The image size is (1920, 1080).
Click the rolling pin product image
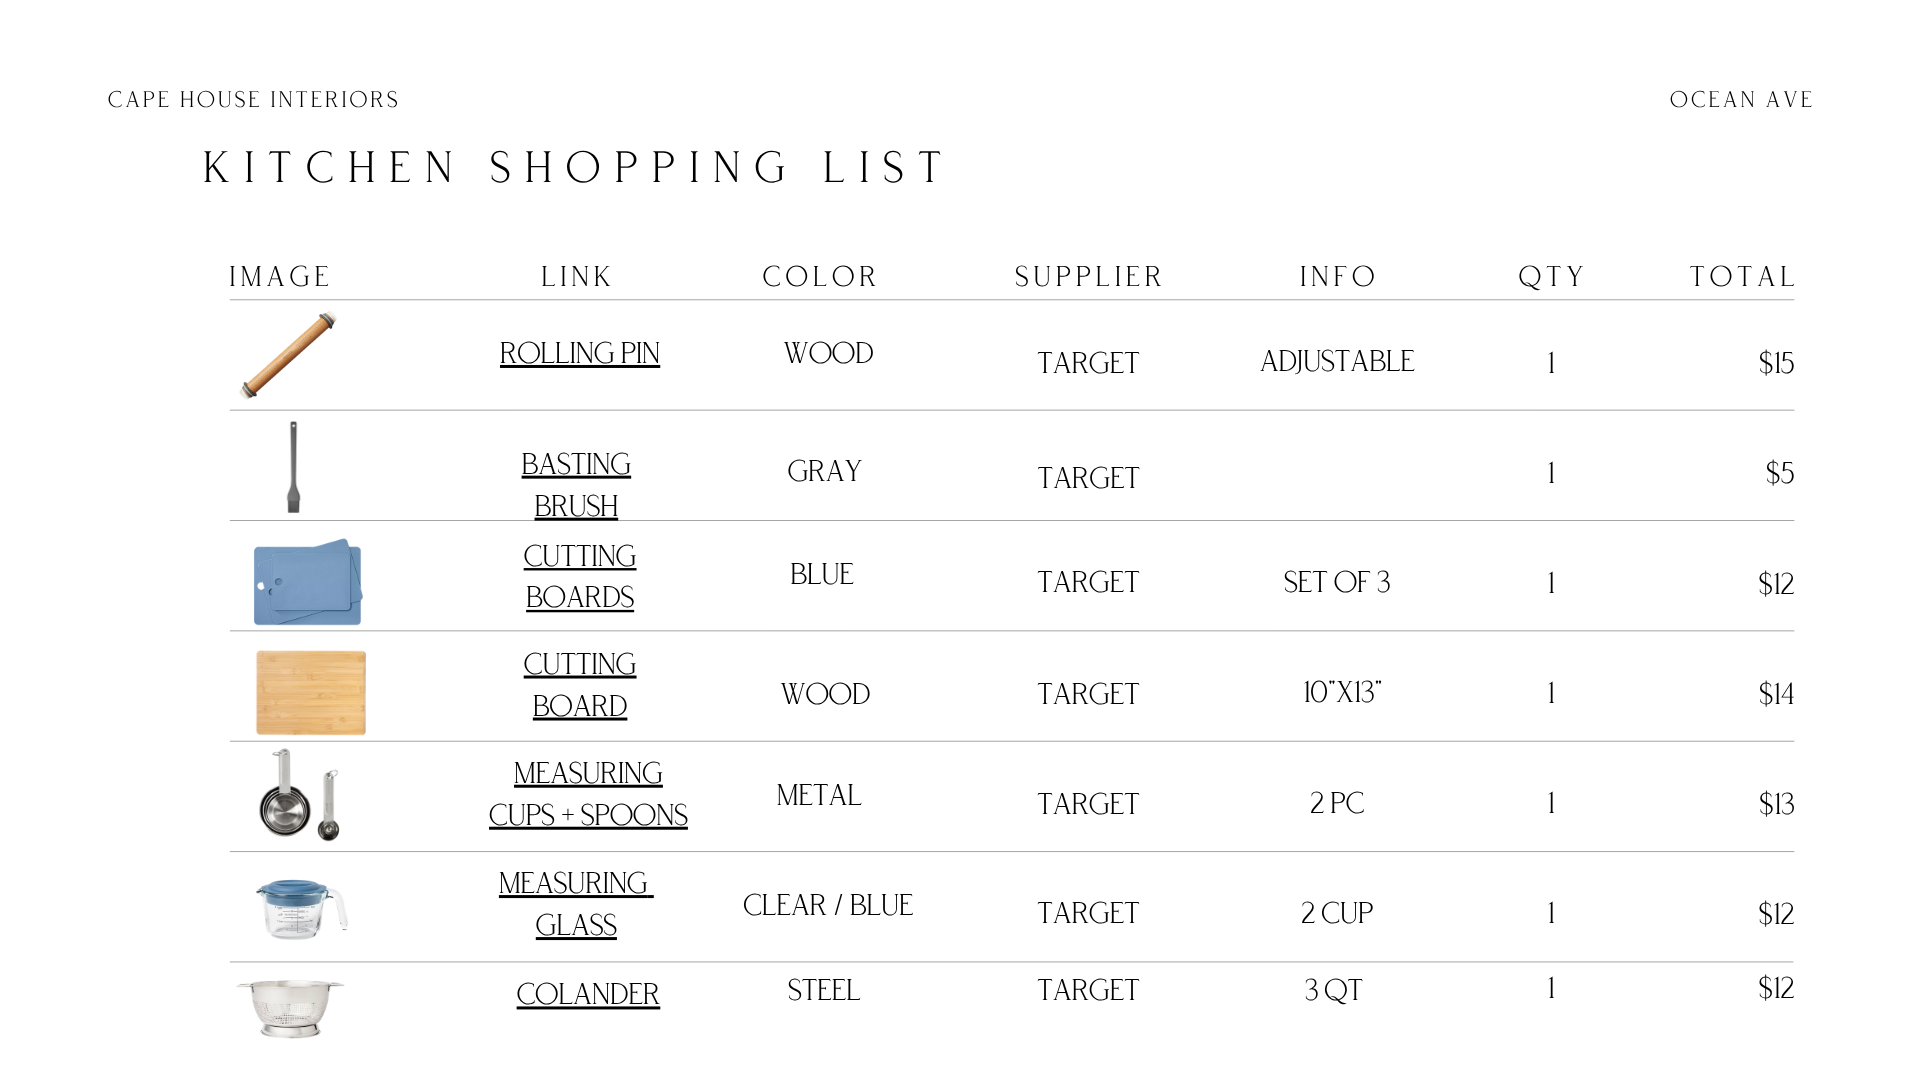coord(289,355)
